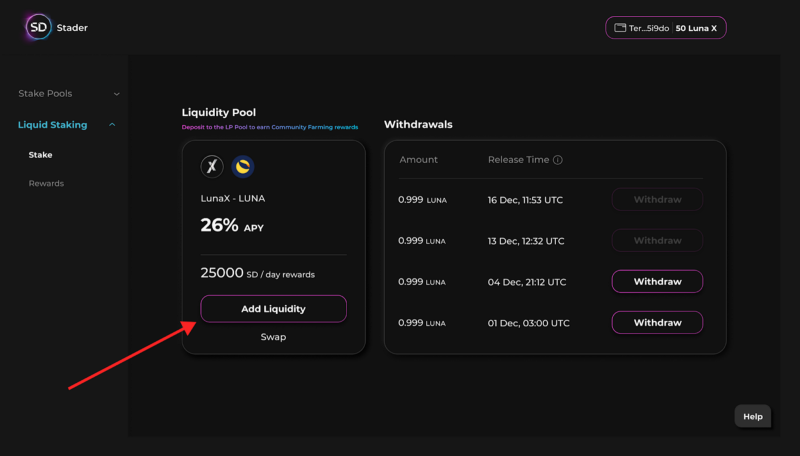The image size is (800, 456).
Task: Click the wallet icon in address button
Action: click(x=620, y=28)
